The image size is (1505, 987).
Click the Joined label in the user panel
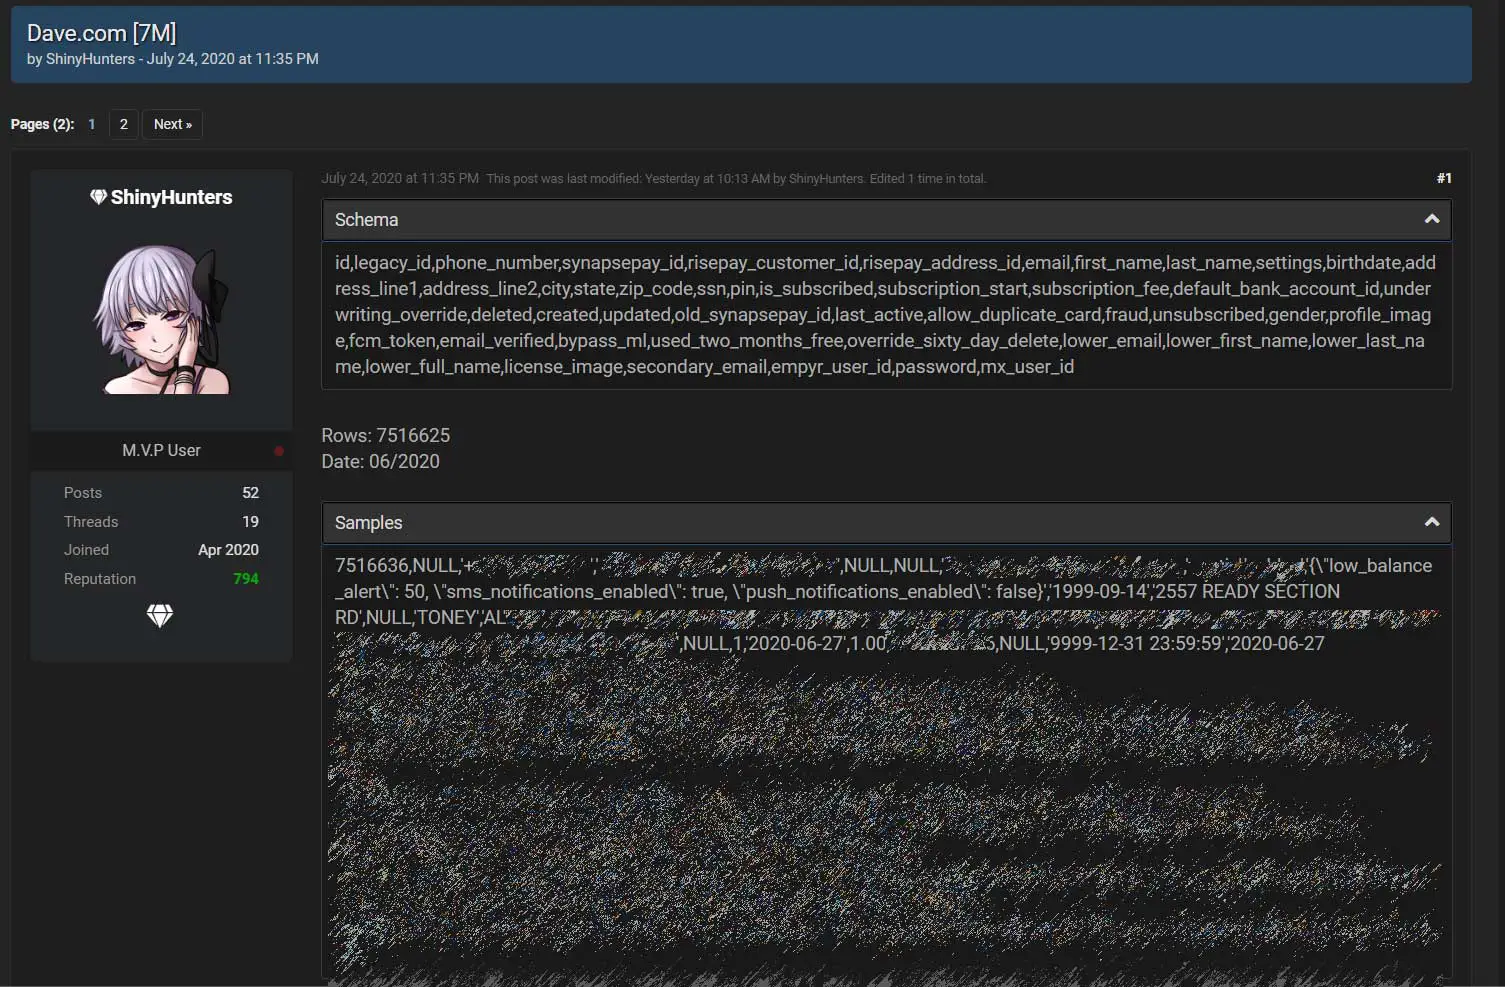coord(86,550)
